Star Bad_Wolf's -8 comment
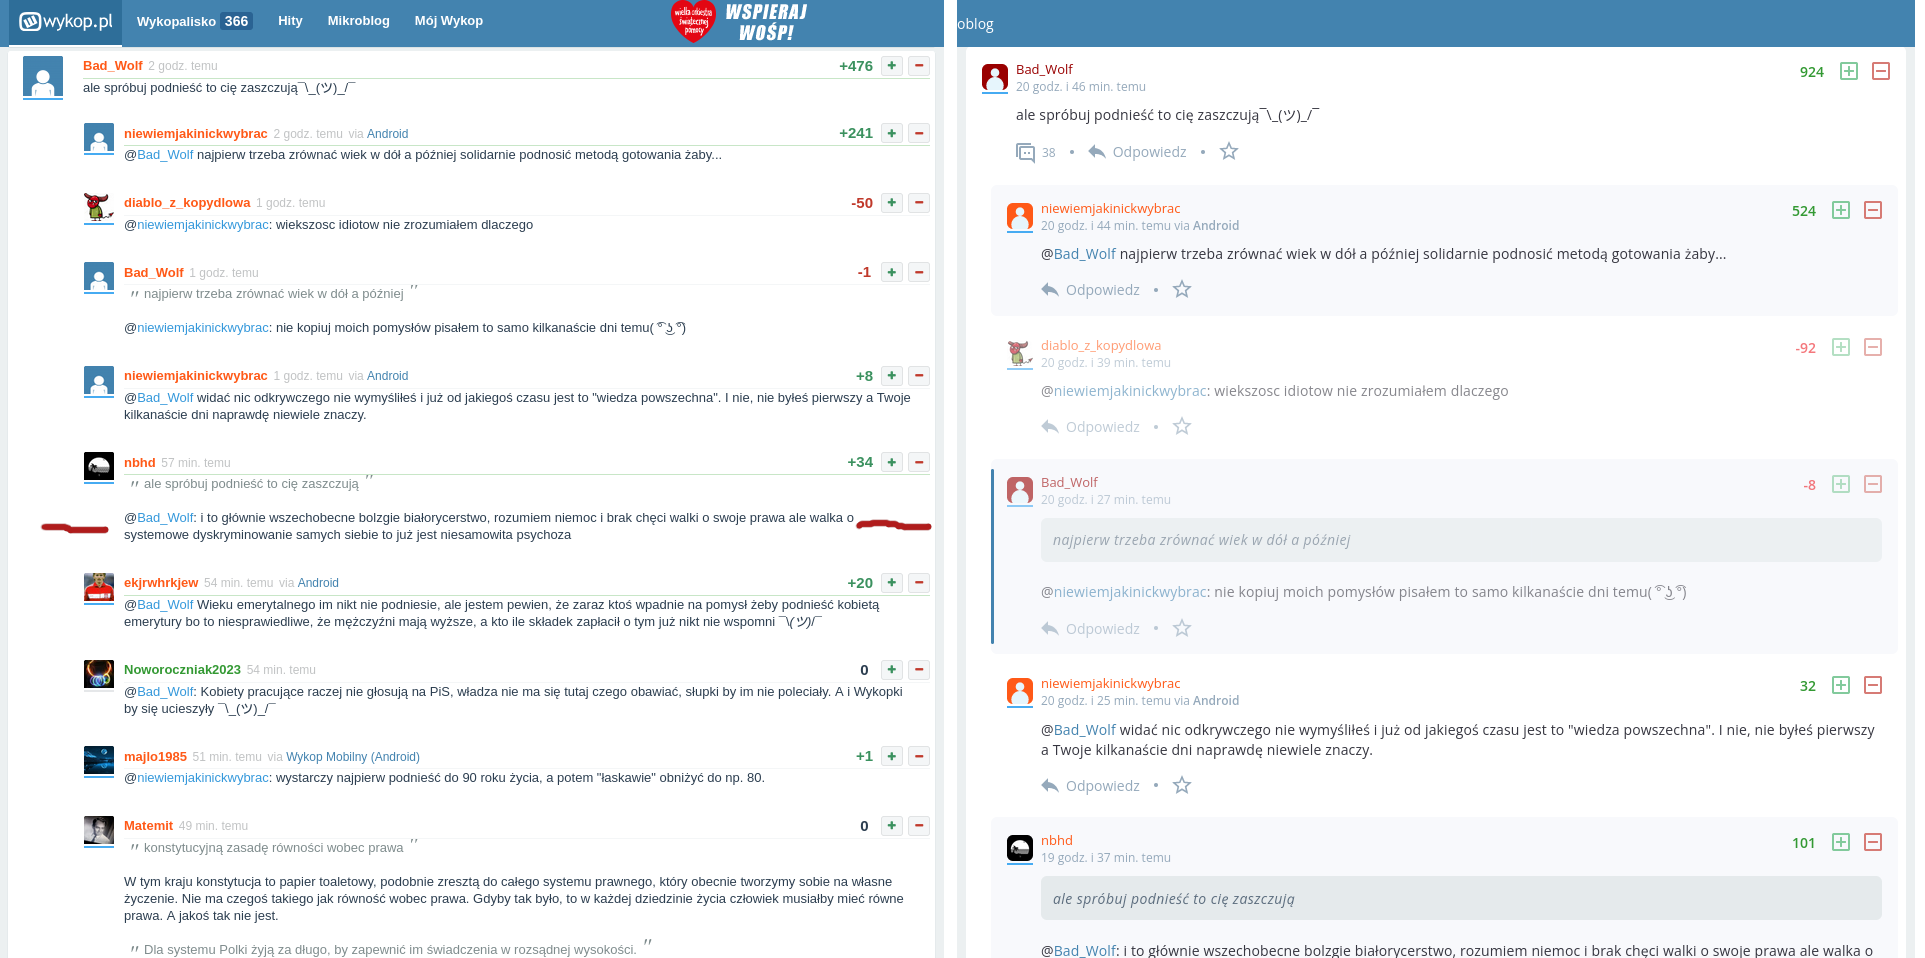This screenshot has height=958, width=1925. tap(1182, 628)
